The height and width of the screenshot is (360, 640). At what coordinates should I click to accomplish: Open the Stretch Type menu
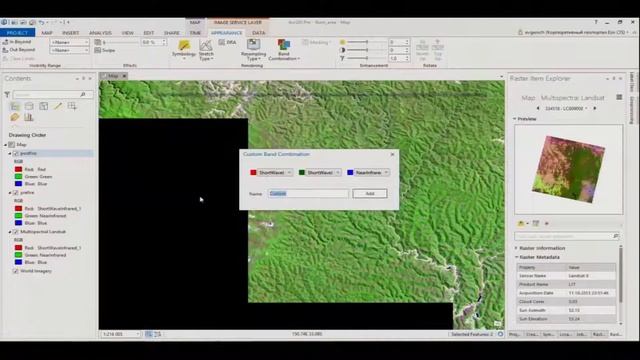tap(206, 50)
